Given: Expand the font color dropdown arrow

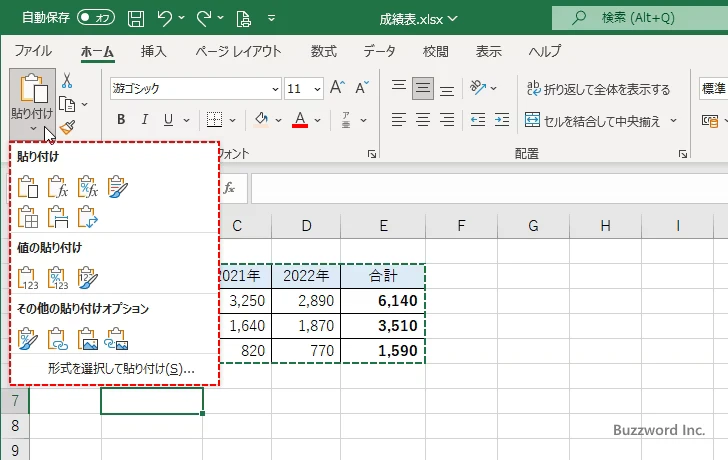Looking at the screenshot, I should (317, 120).
